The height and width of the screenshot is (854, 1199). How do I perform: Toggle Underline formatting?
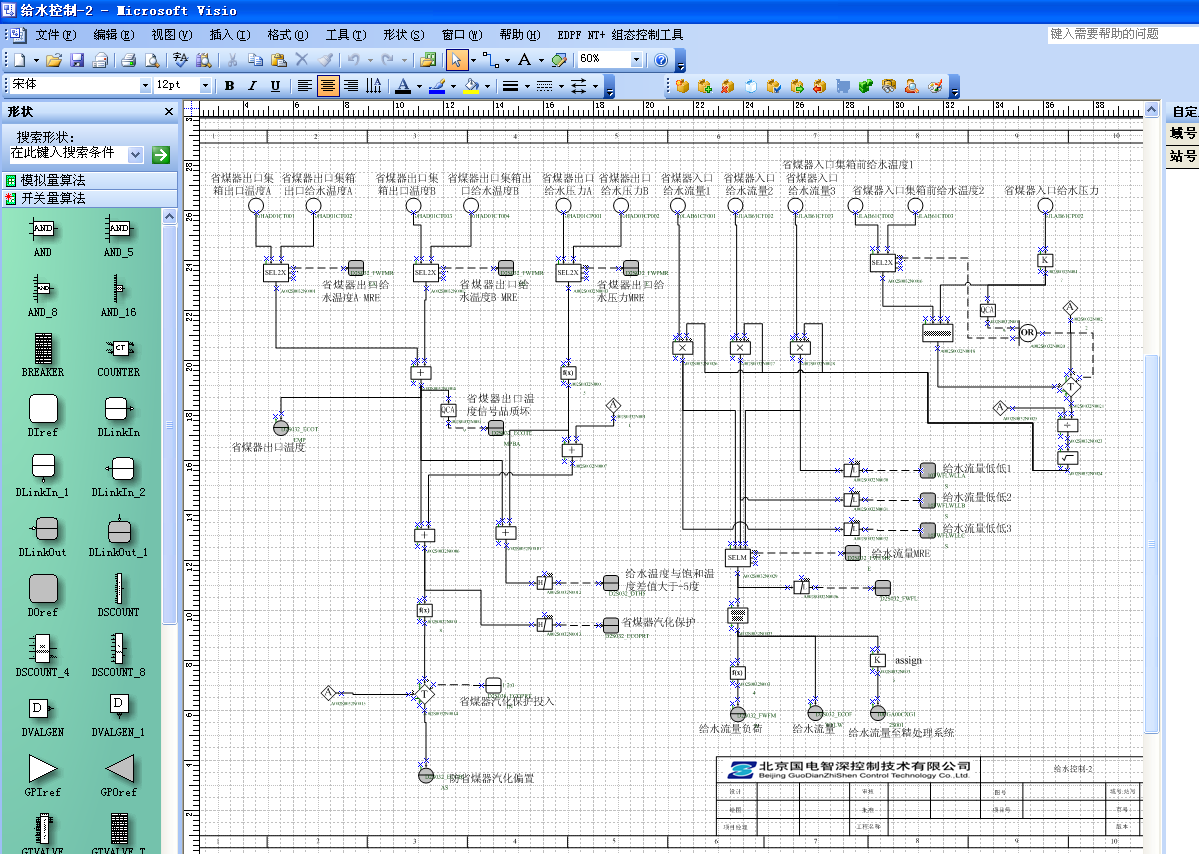[x=275, y=86]
